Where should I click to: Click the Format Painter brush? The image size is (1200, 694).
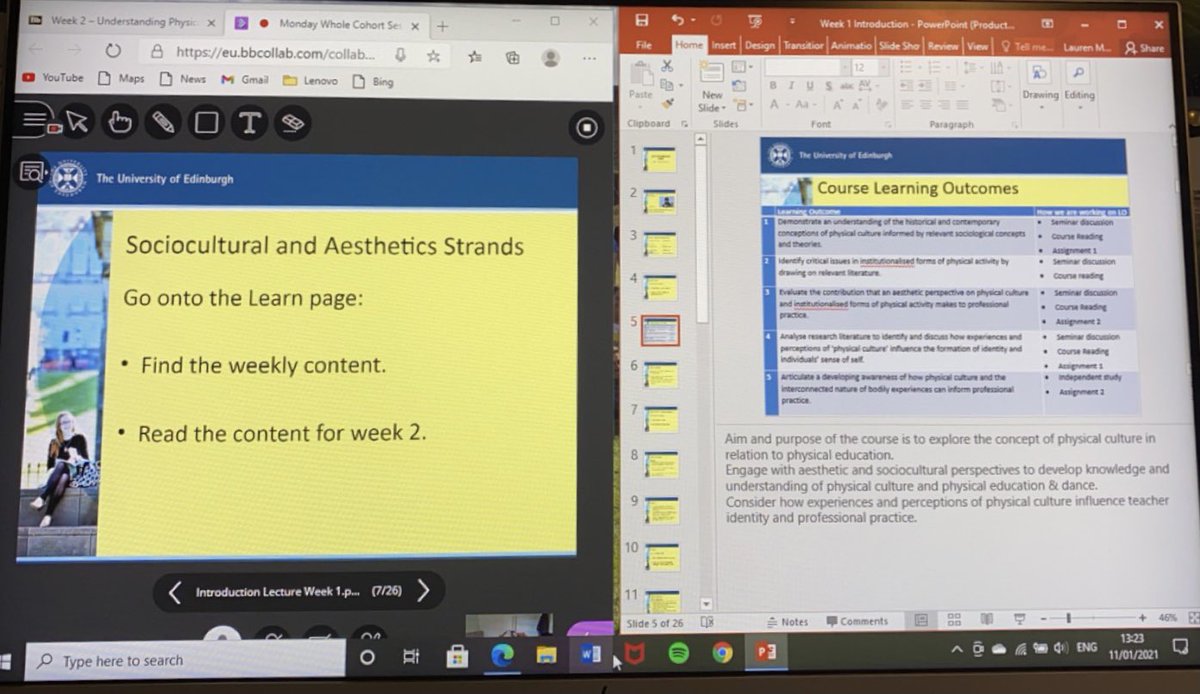[668, 104]
